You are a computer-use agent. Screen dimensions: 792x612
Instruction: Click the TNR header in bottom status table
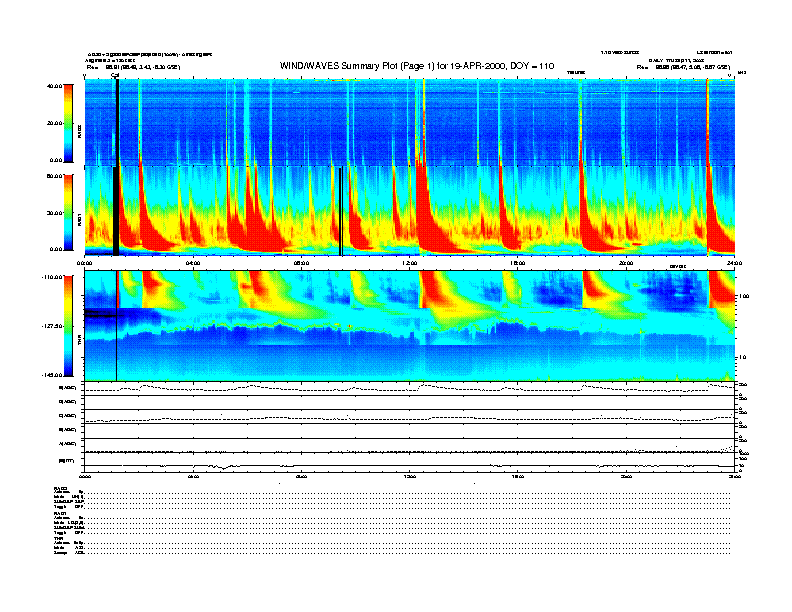pyautogui.click(x=58, y=539)
